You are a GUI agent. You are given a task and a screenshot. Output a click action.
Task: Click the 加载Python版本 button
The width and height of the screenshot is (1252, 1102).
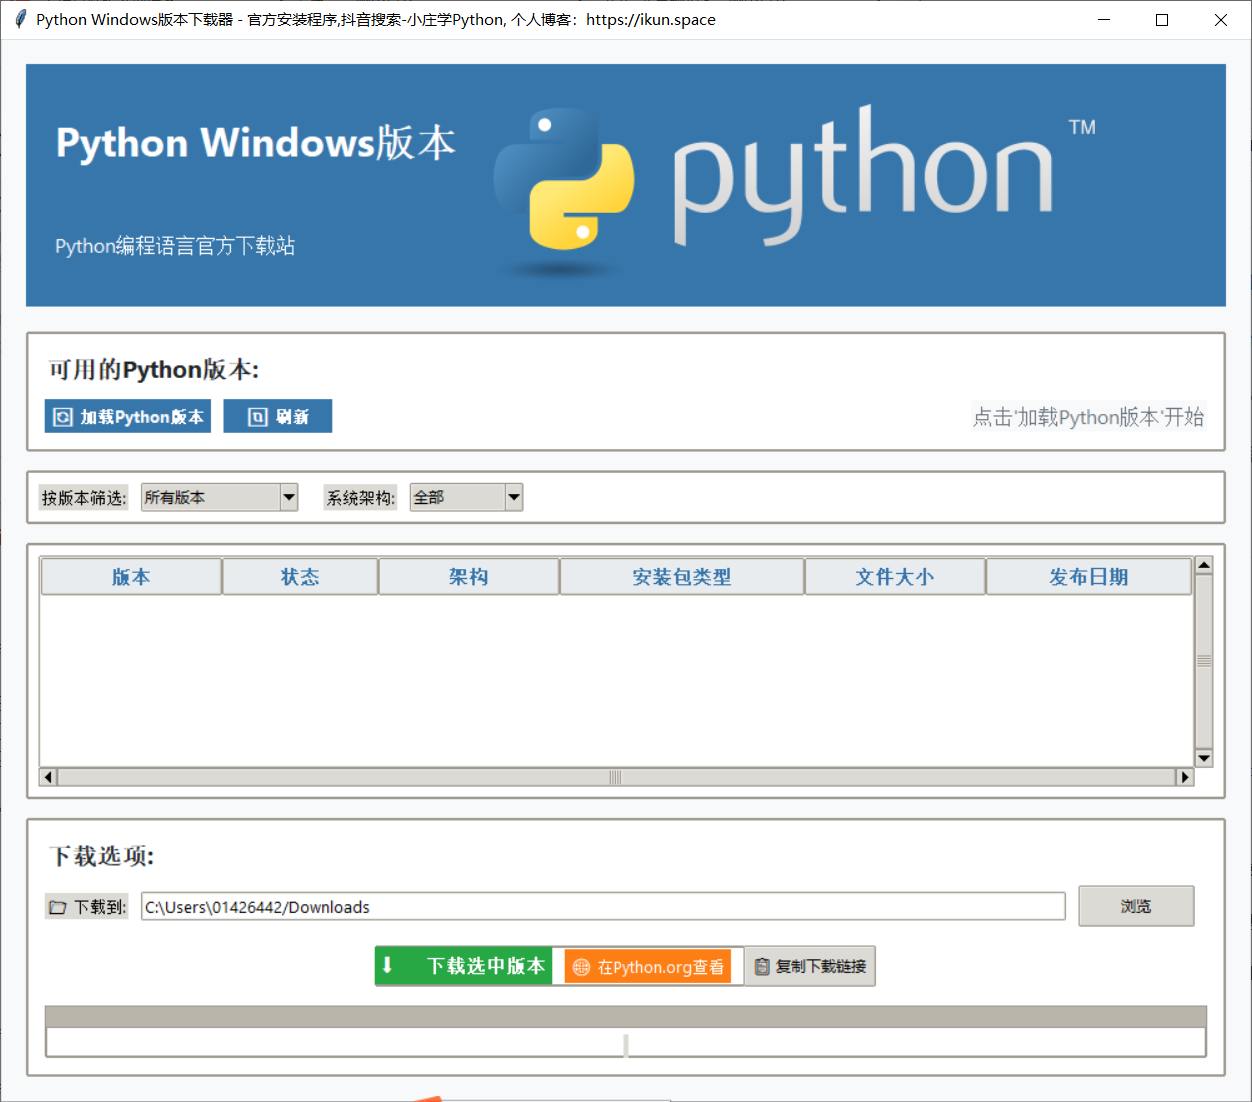tap(127, 416)
